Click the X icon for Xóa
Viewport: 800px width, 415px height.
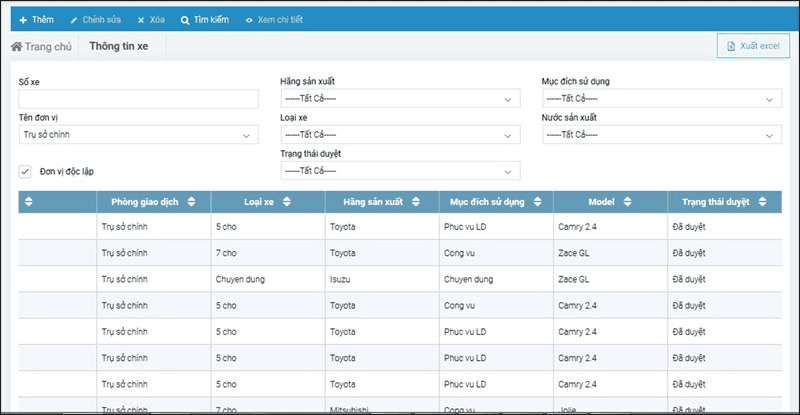click(141, 20)
